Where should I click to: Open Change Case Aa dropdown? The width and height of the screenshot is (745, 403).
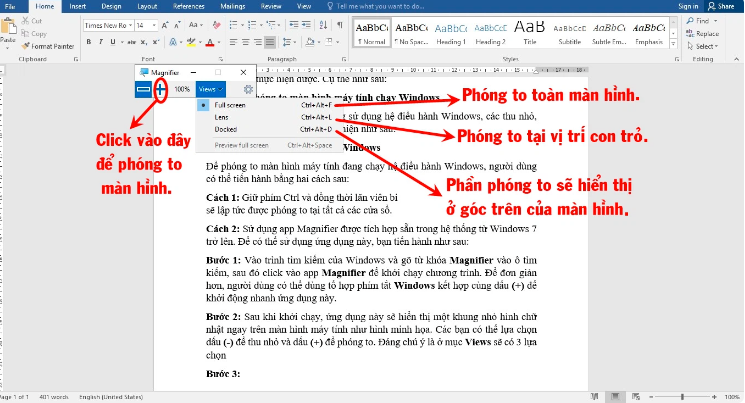(195, 25)
